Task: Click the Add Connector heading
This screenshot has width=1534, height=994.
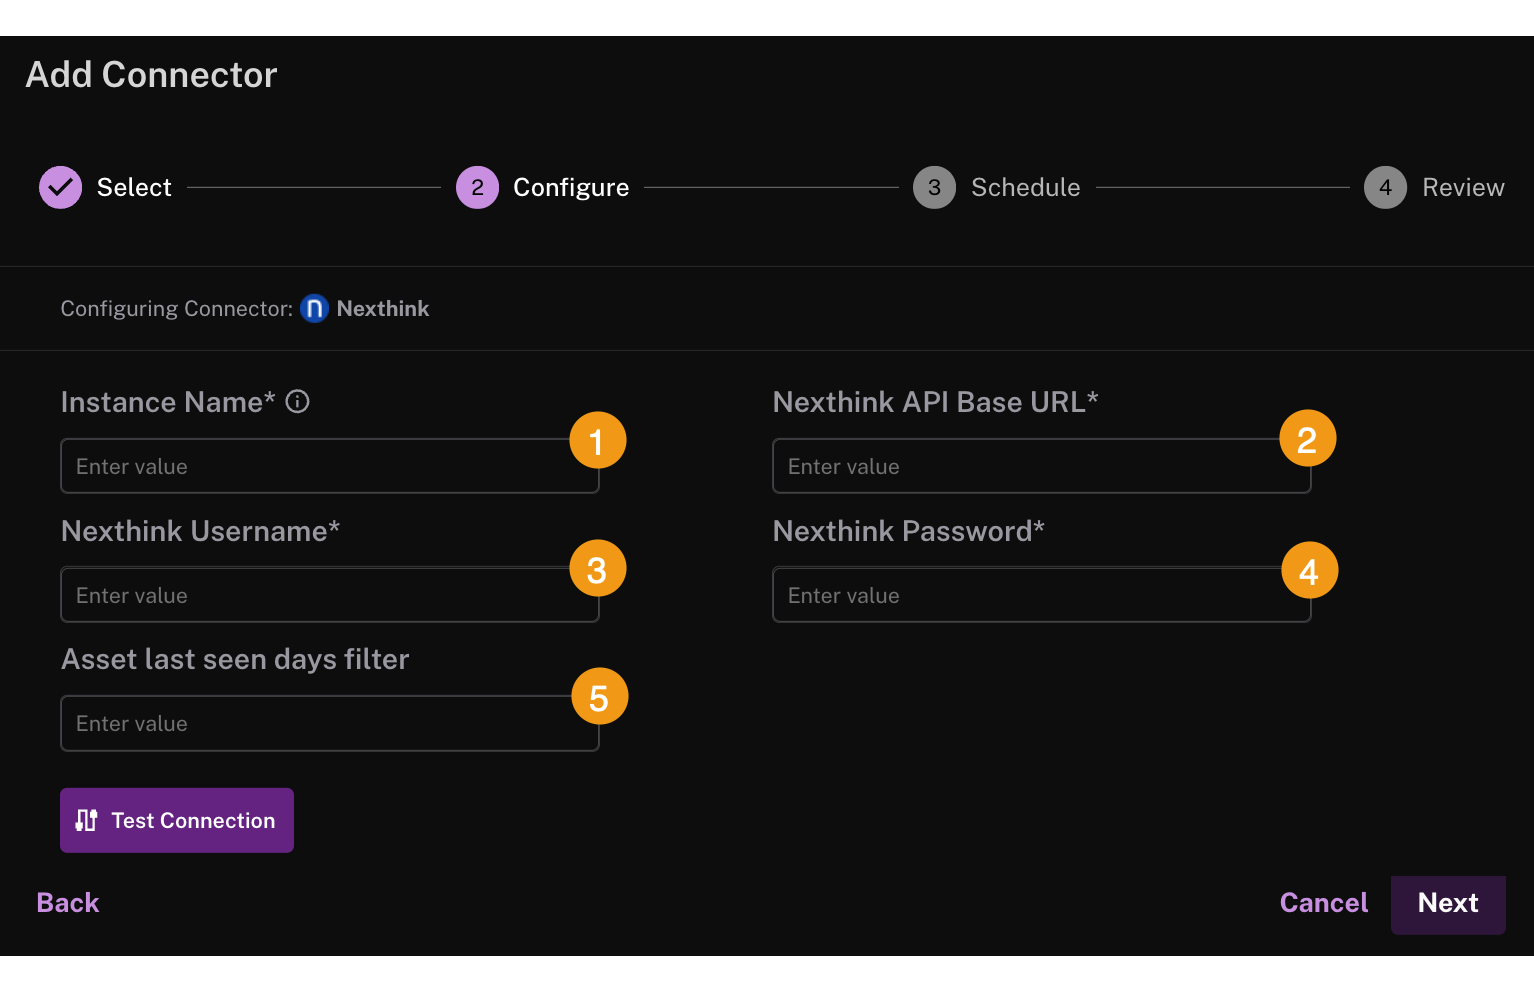Action: tap(151, 75)
